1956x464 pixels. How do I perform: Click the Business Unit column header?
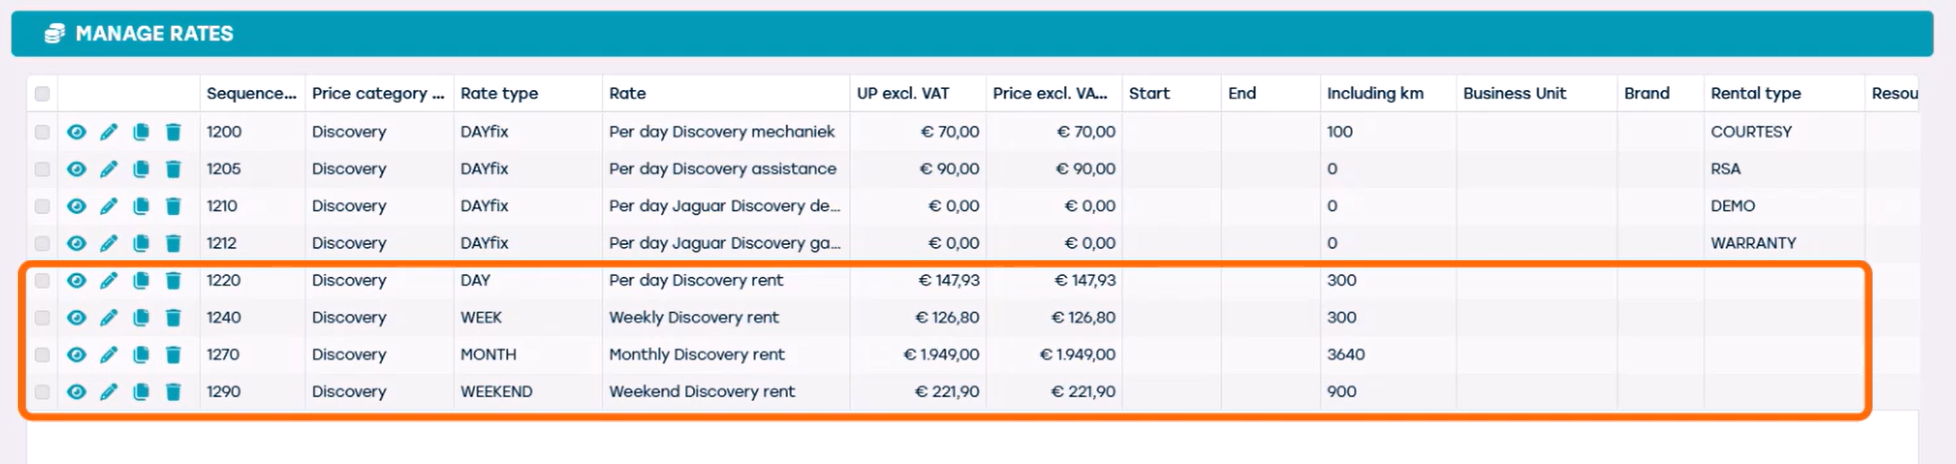(x=1514, y=93)
